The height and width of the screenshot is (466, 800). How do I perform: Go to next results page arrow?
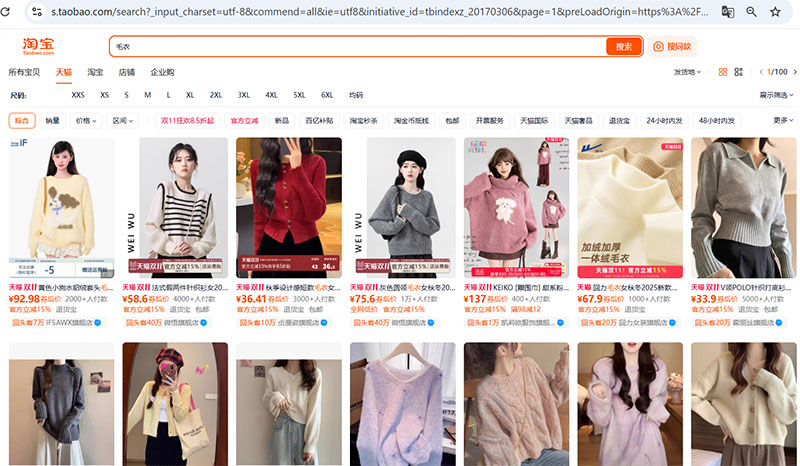coord(793,72)
